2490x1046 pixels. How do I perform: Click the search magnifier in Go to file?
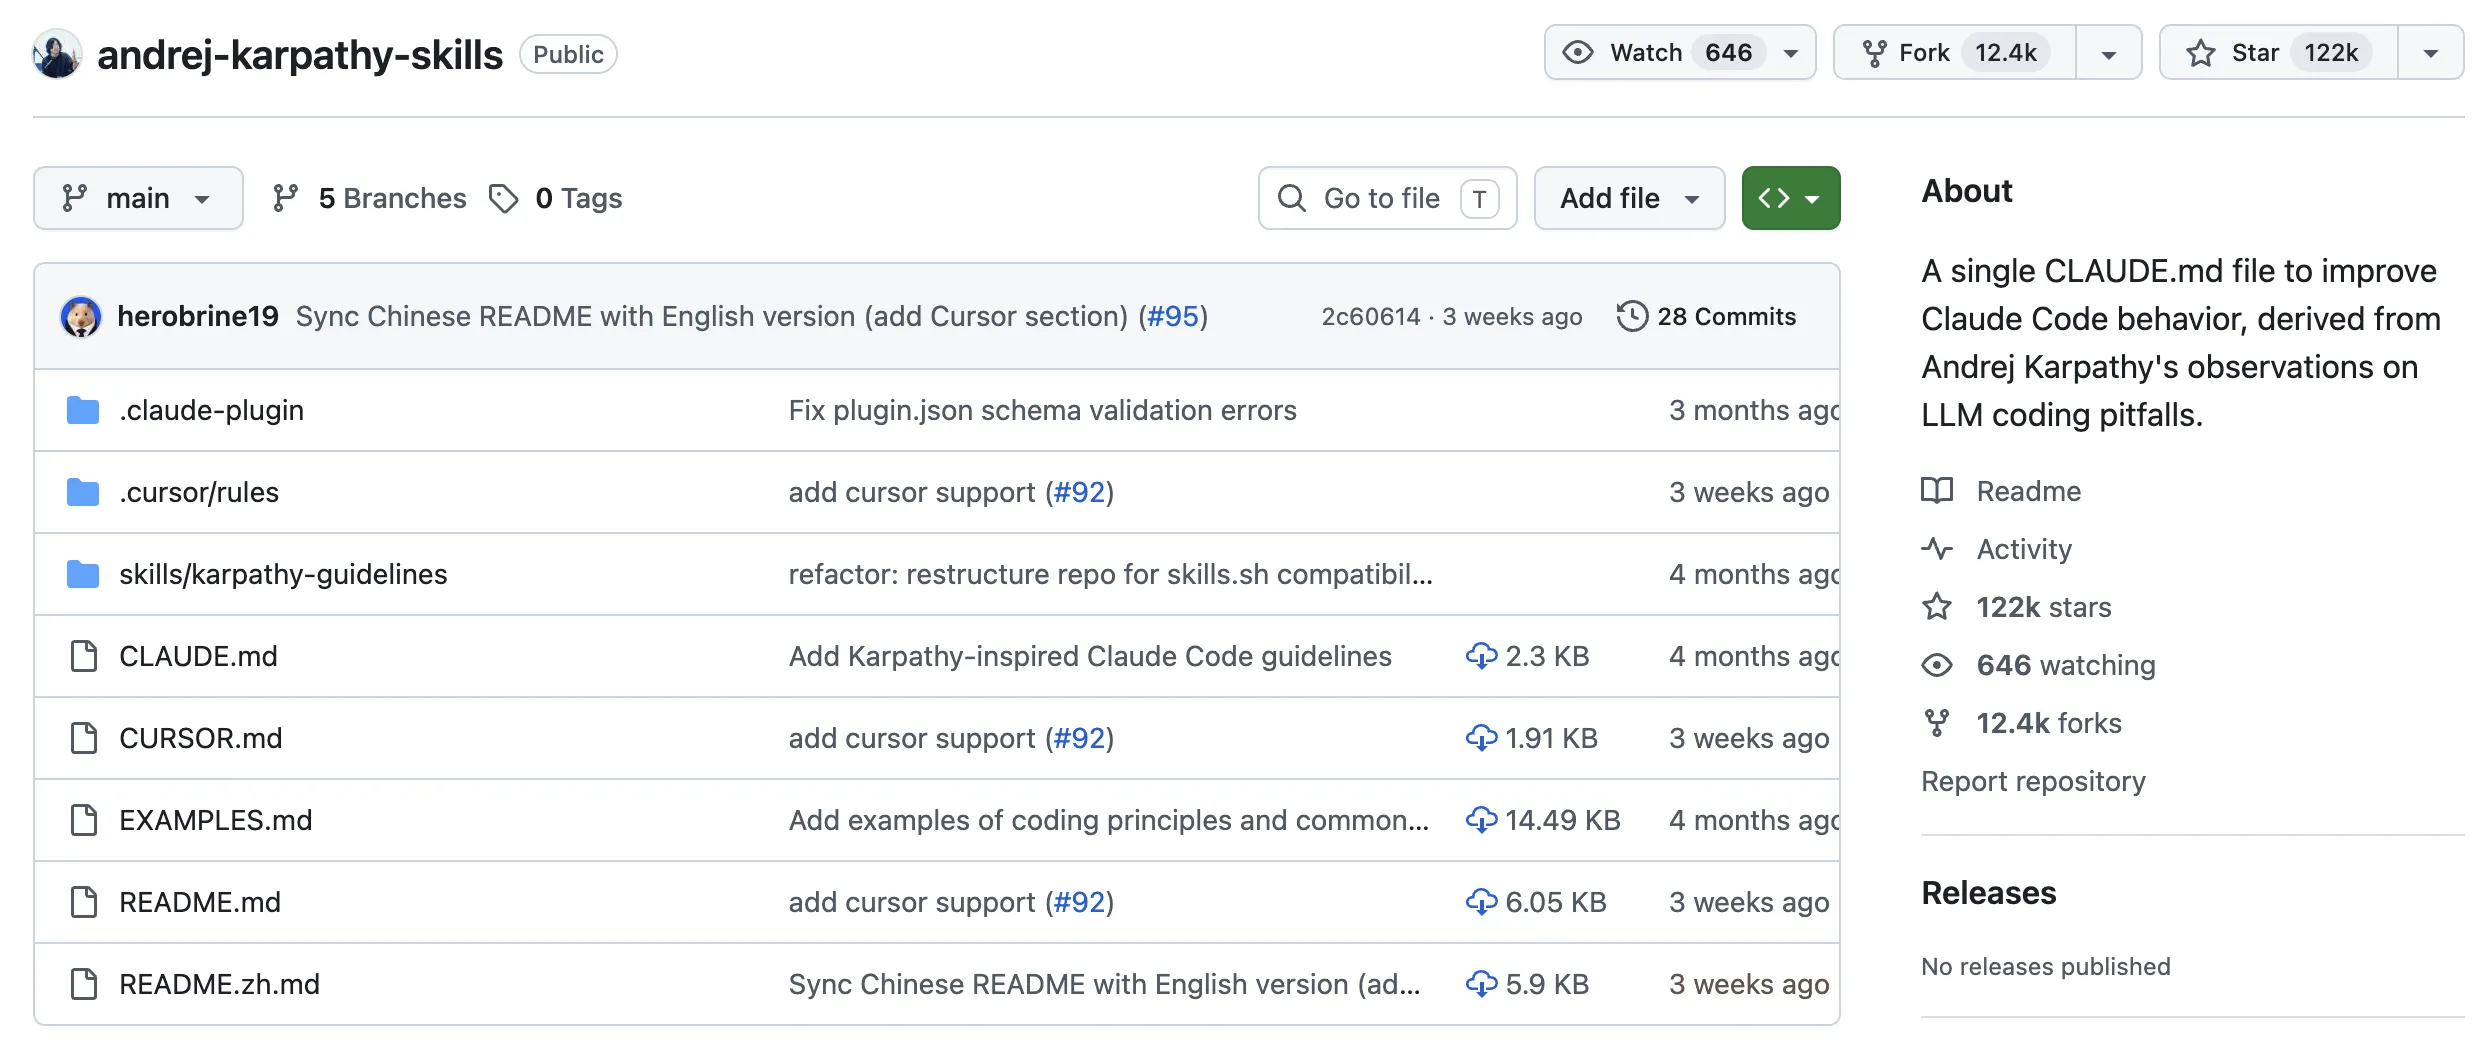[x=1292, y=198]
